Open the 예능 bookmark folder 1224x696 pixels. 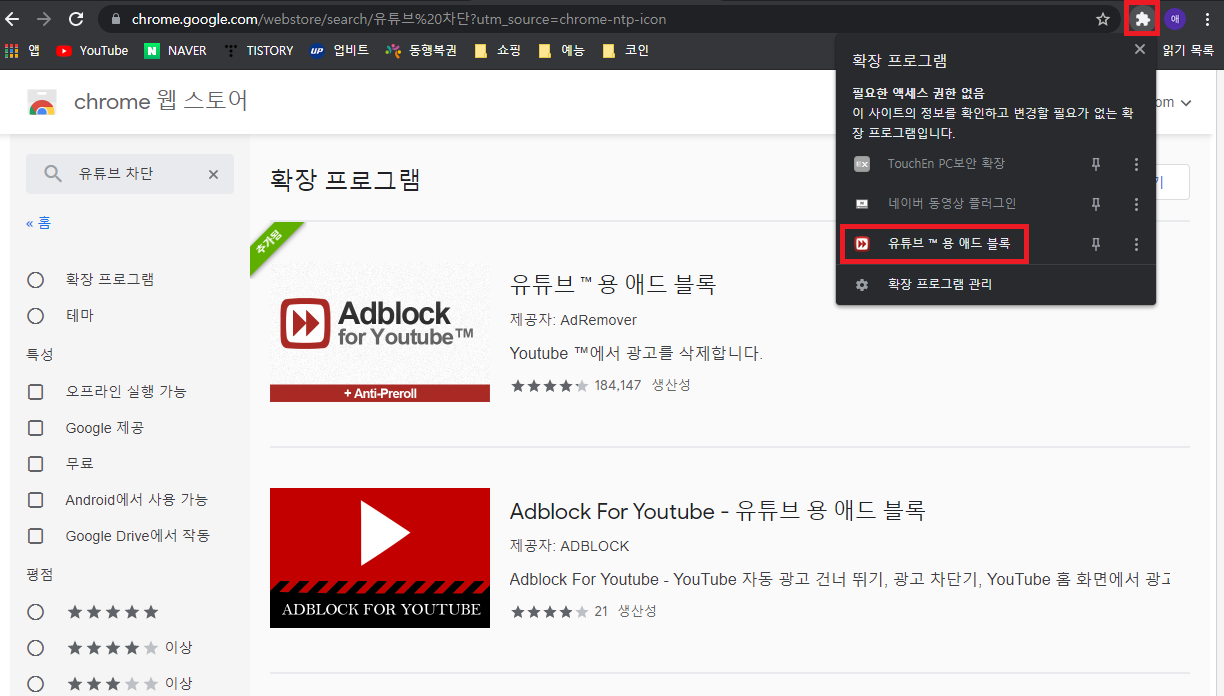(x=562, y=50)
